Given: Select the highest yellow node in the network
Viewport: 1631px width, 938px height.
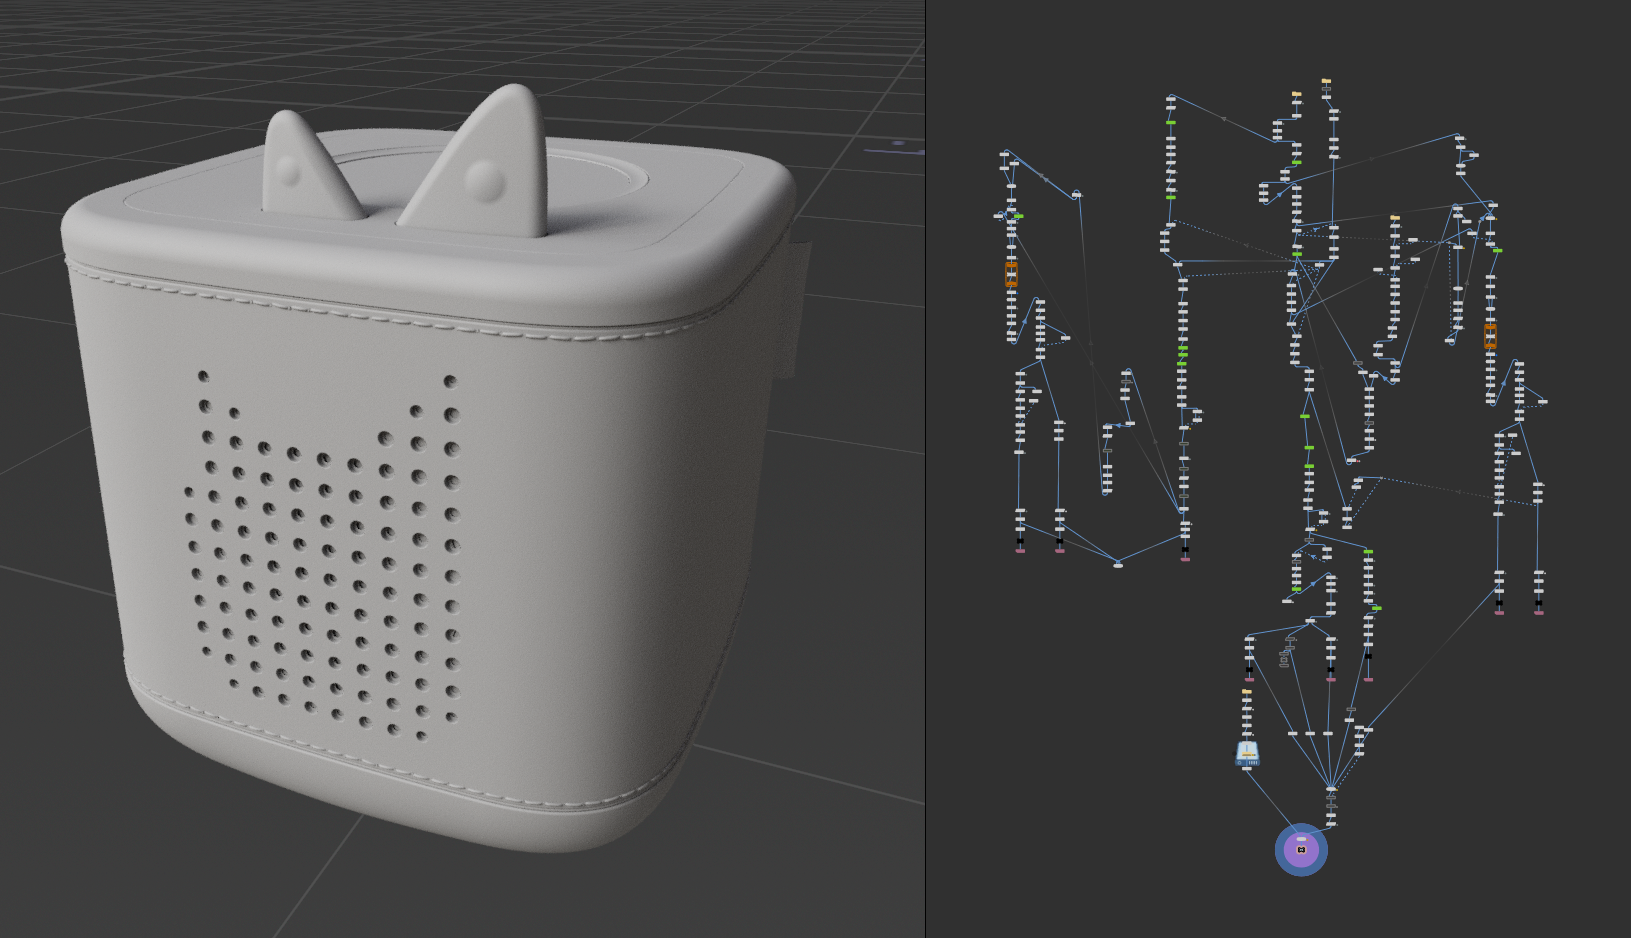Looking at the screenshot, I should click(x=1326, y=81).
